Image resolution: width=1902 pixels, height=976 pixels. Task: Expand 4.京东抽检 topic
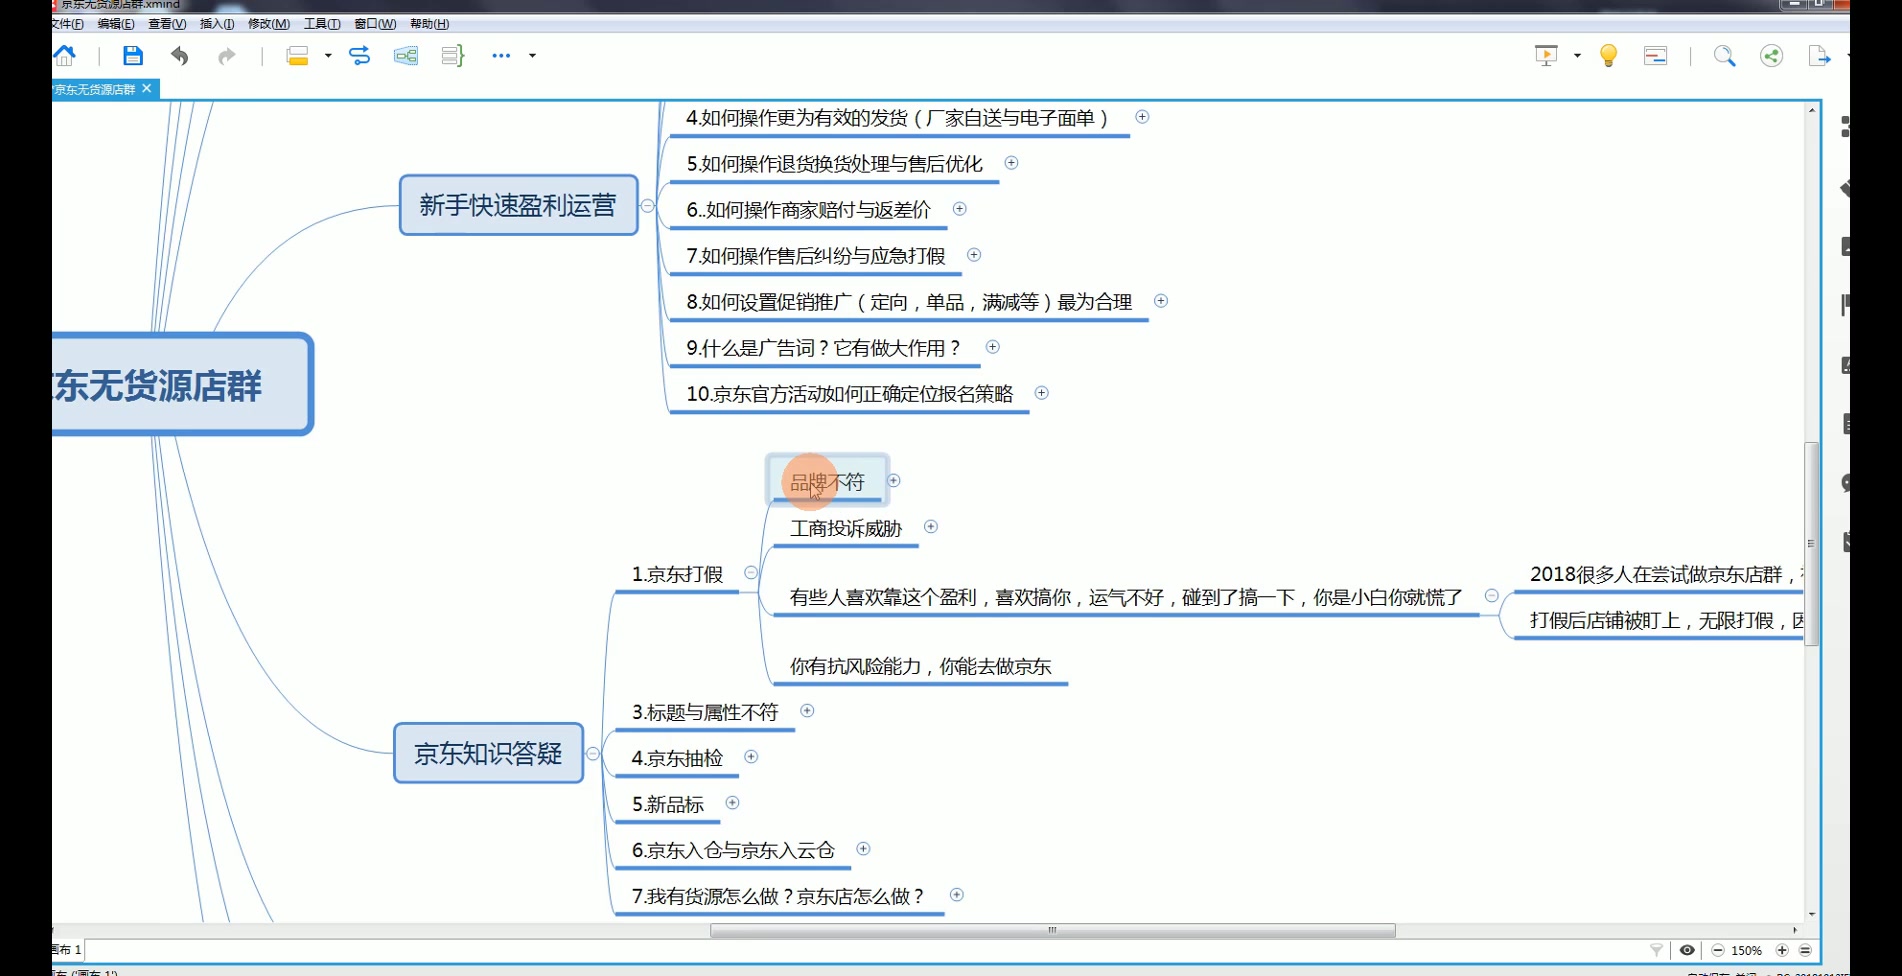pyautogui.click(x=751, y=757)
